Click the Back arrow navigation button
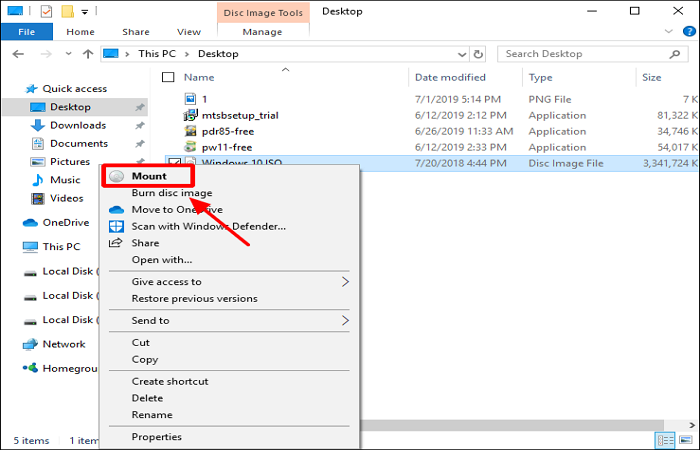Image resolution: width=700 pixels, height=450 pixels. pyautogui.click(x=18, y=54)
